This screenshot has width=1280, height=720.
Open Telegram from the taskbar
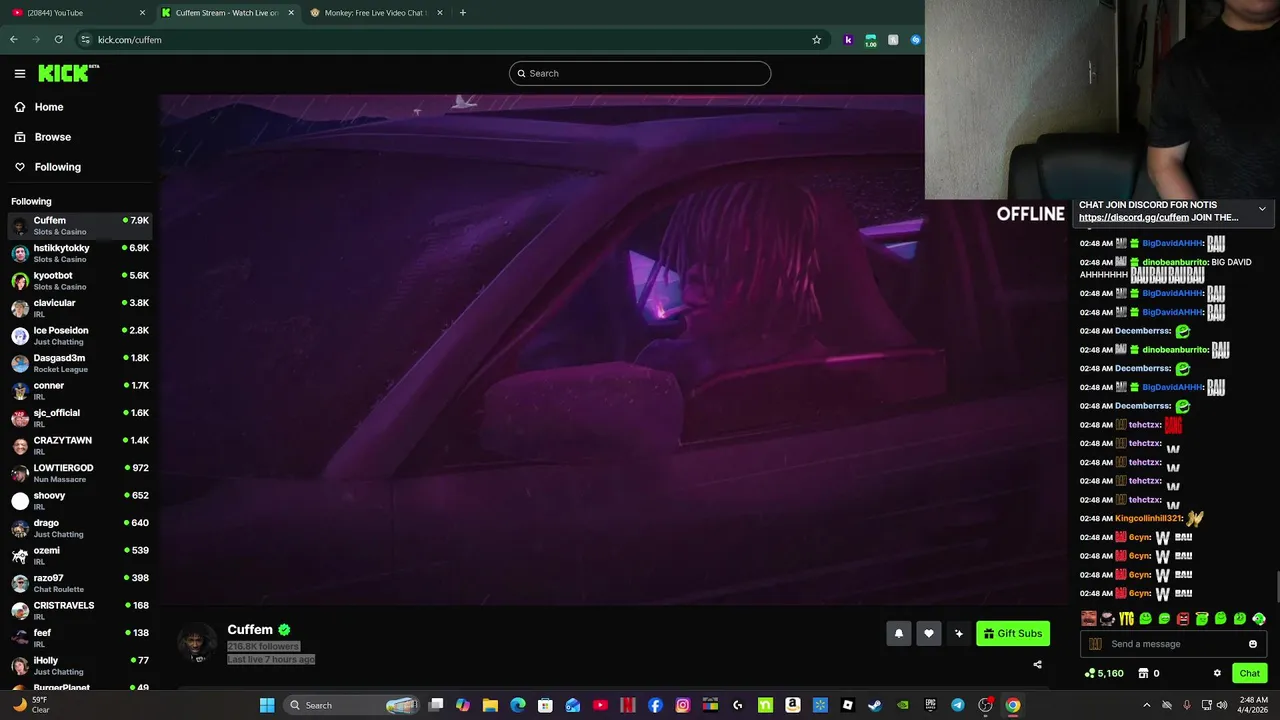(x=958, y=705)
